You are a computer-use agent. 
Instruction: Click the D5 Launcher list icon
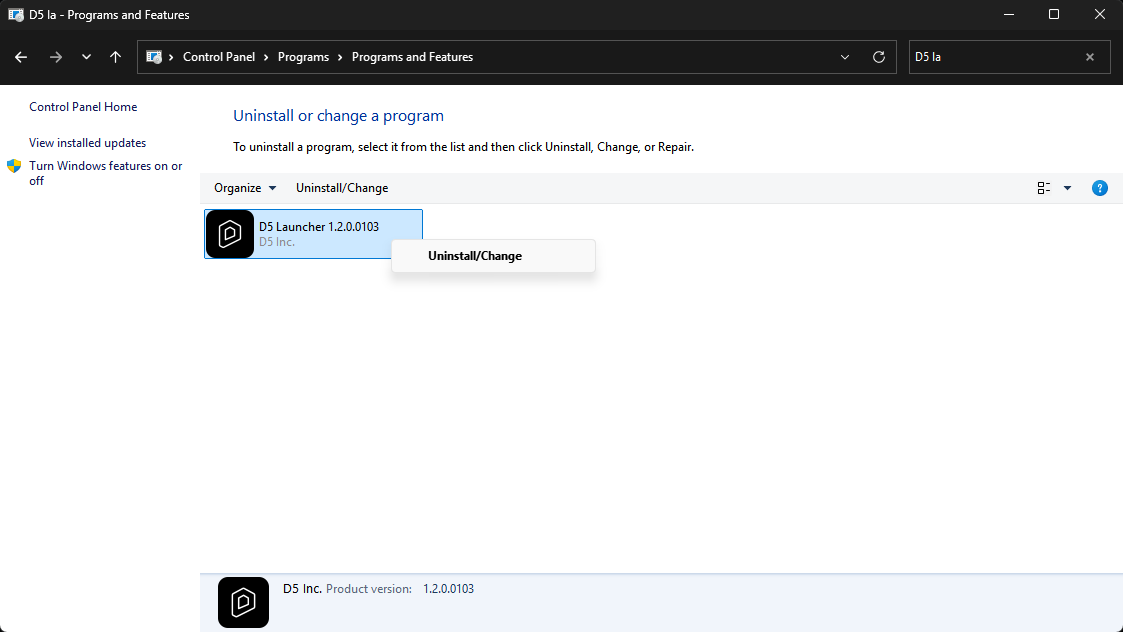[230, 234]
